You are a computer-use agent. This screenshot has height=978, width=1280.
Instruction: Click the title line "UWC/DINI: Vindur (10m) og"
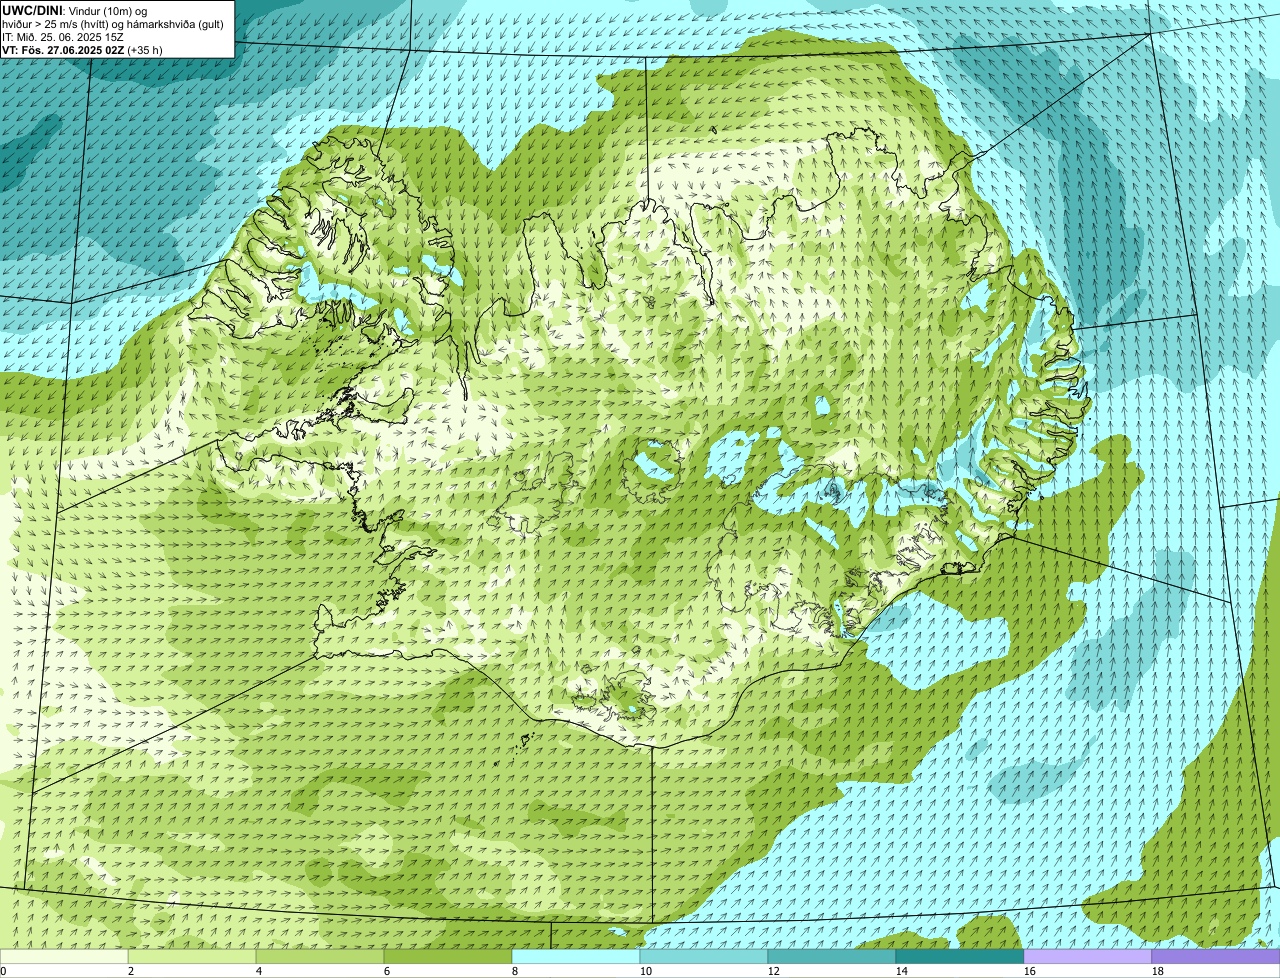click(x=74, y=10)
